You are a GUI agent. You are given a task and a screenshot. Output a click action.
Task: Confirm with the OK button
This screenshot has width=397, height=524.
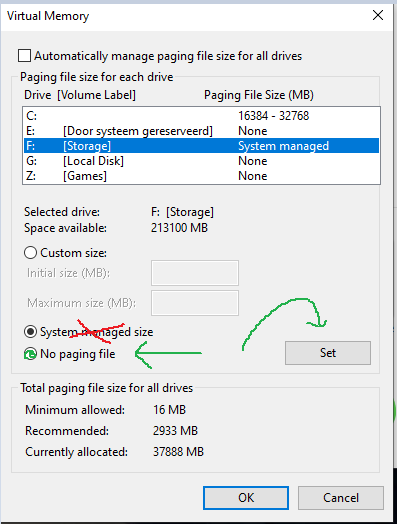(x=246, y=498)
